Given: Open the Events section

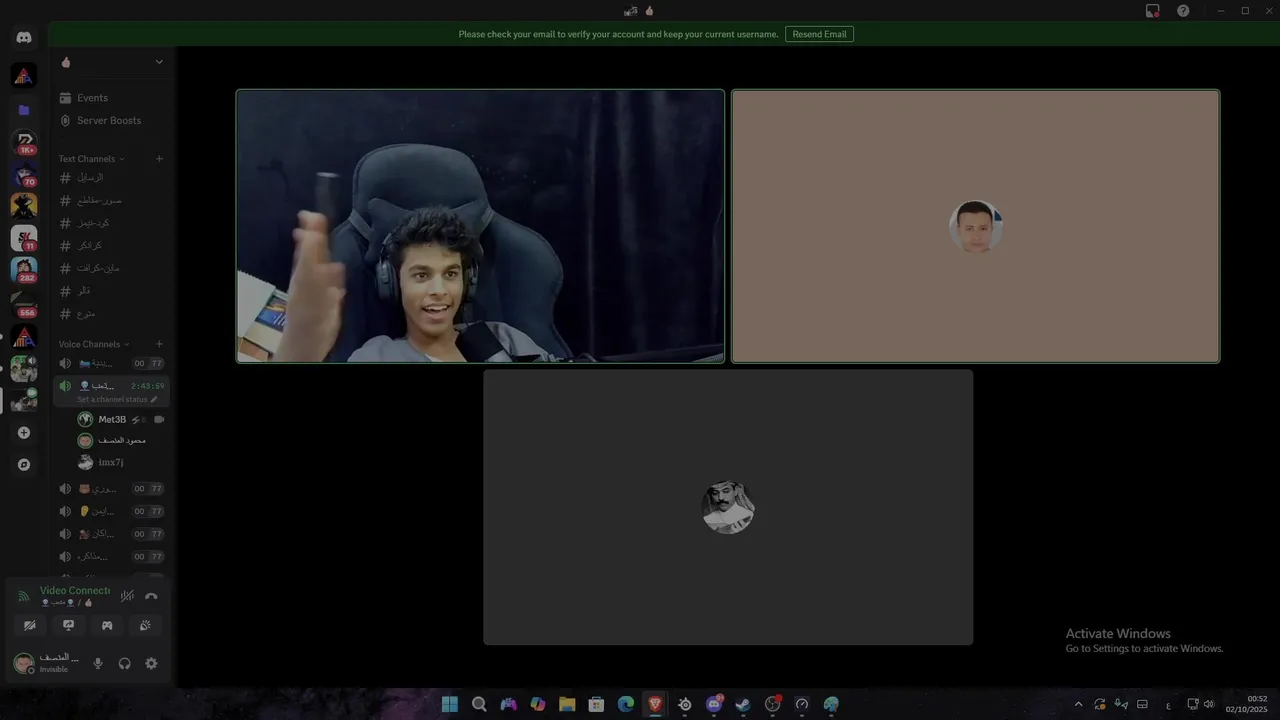Looking at the screenshot, I should pyautogui.click(x=112, y=98).
